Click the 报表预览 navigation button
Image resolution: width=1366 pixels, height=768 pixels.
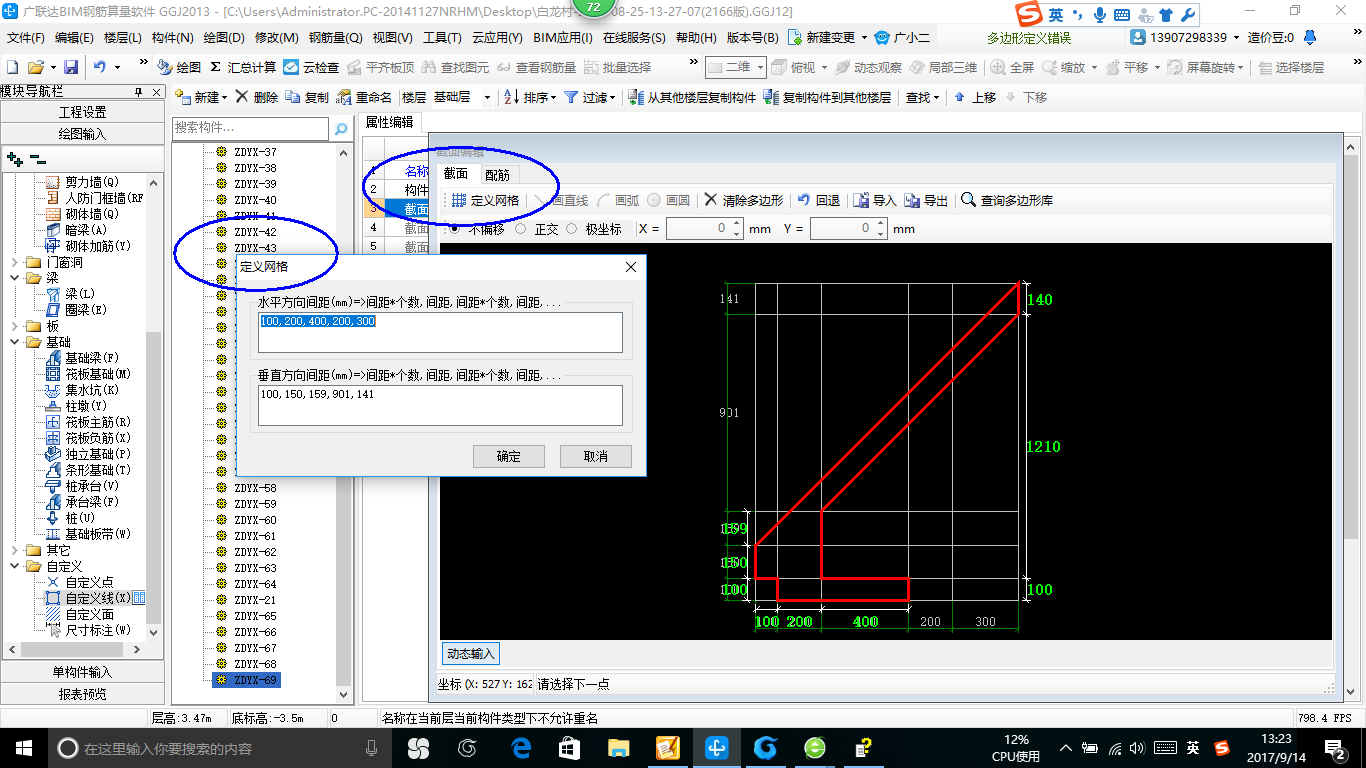coord(82,694)
